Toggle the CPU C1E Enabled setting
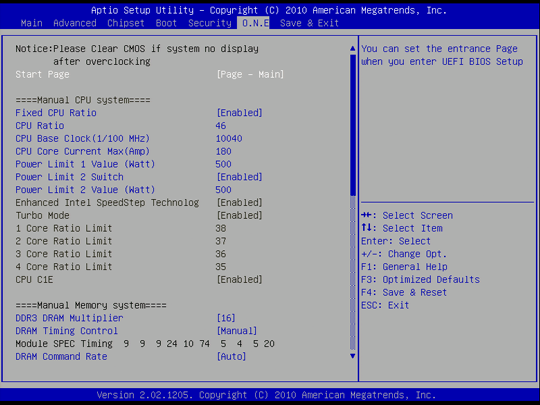540x405 pixels. coord(239,280)
